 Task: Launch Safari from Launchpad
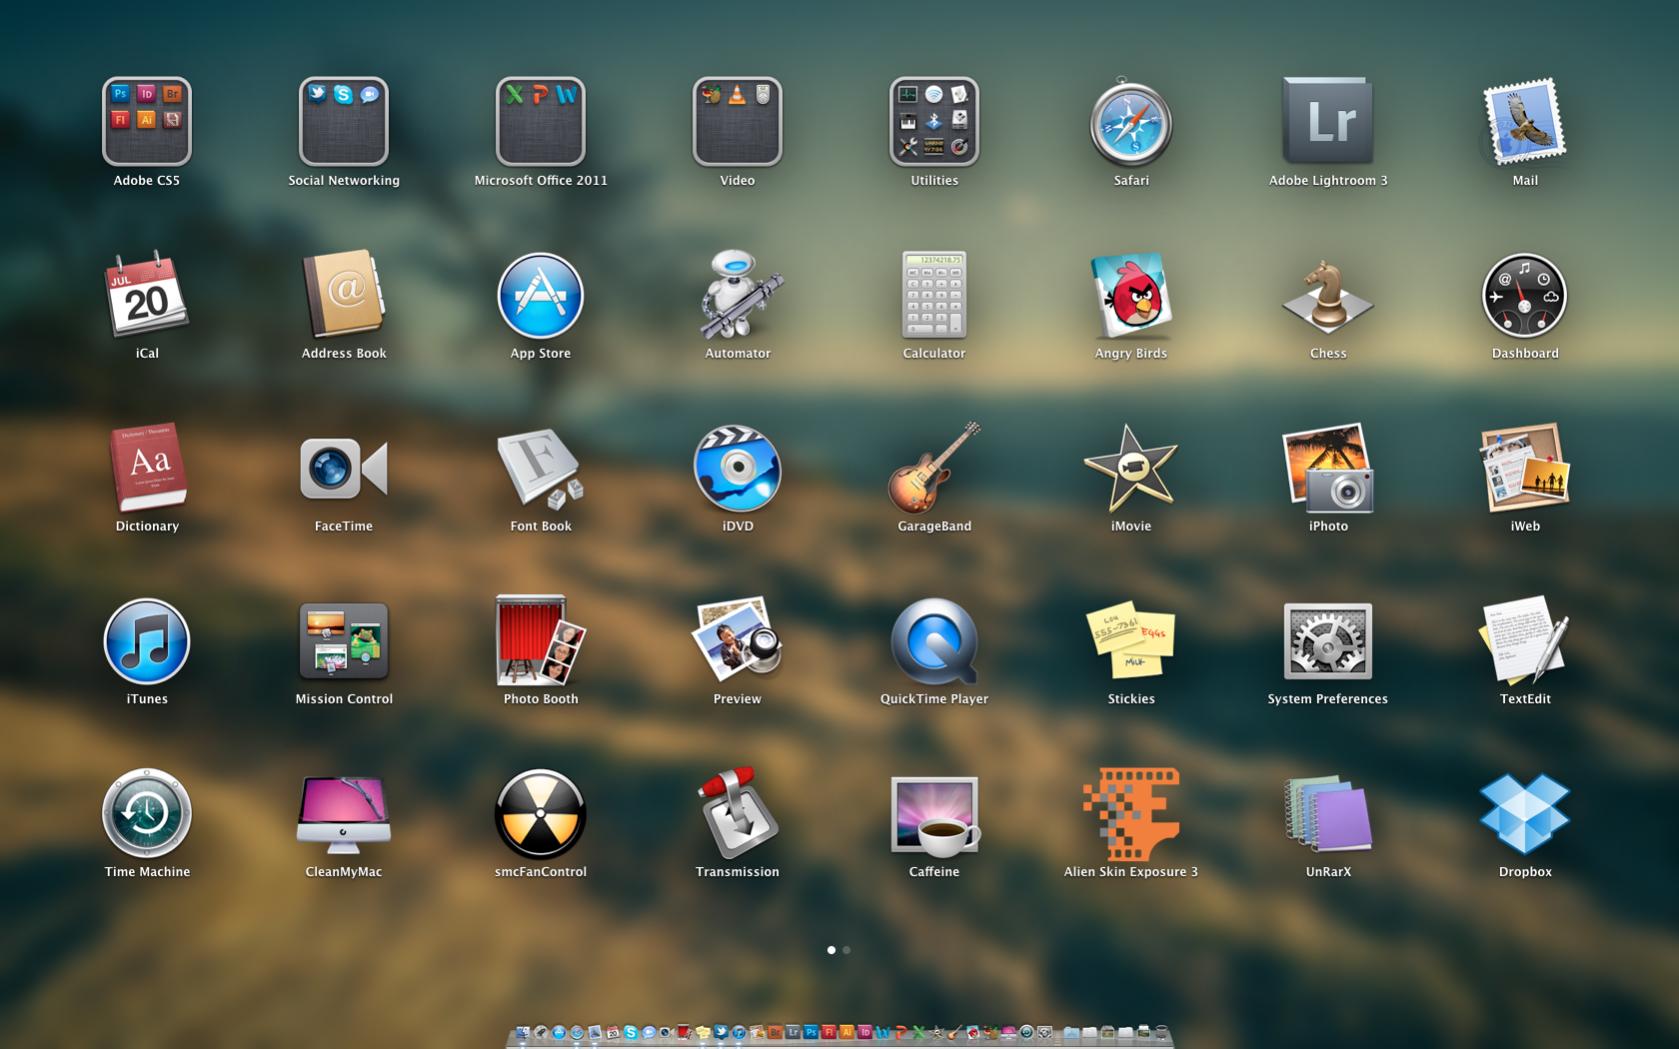pos(1131,122)
